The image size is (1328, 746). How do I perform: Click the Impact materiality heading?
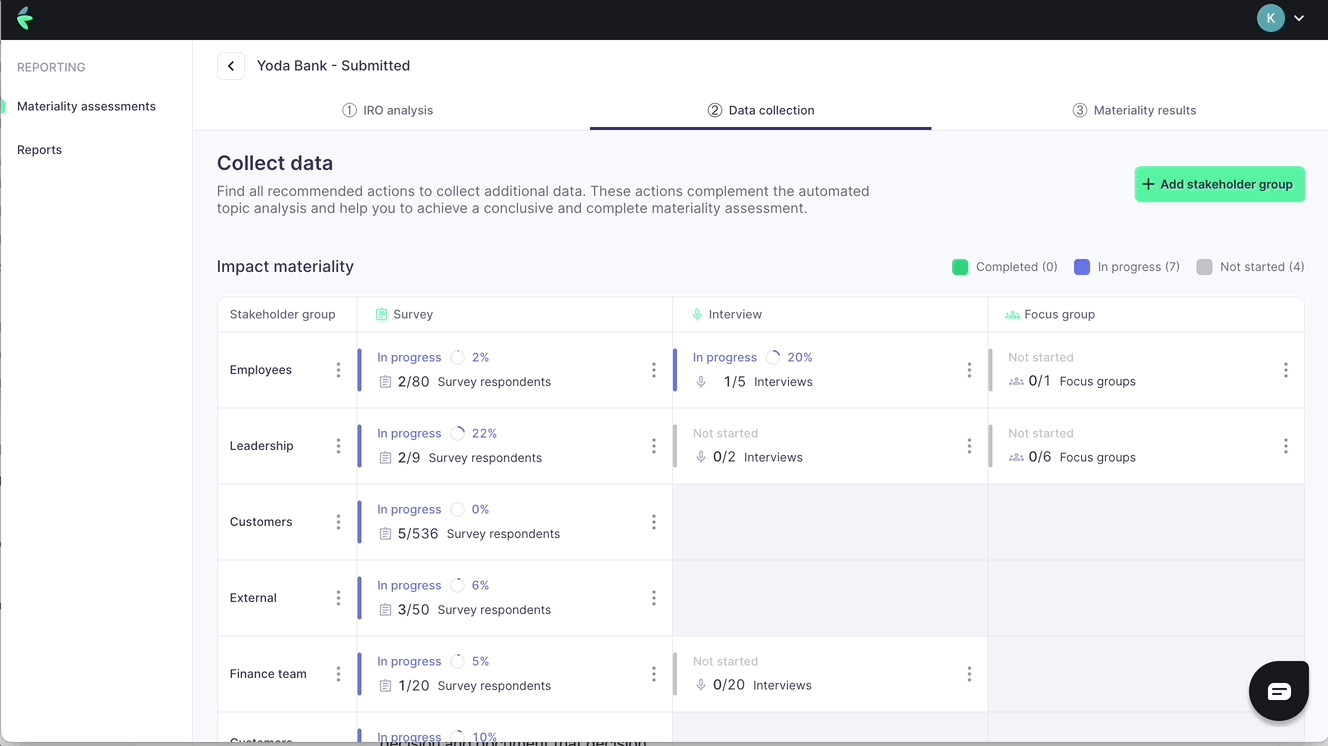285,267
